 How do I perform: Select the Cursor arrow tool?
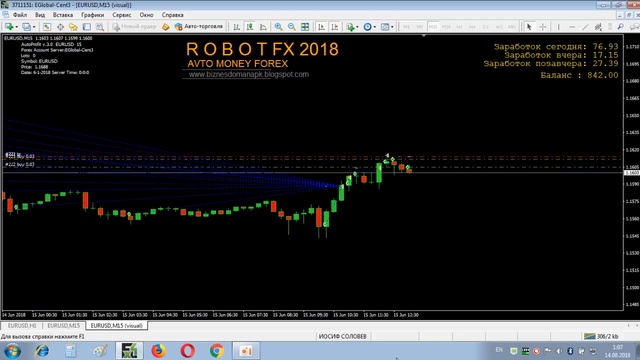(529, 27)
